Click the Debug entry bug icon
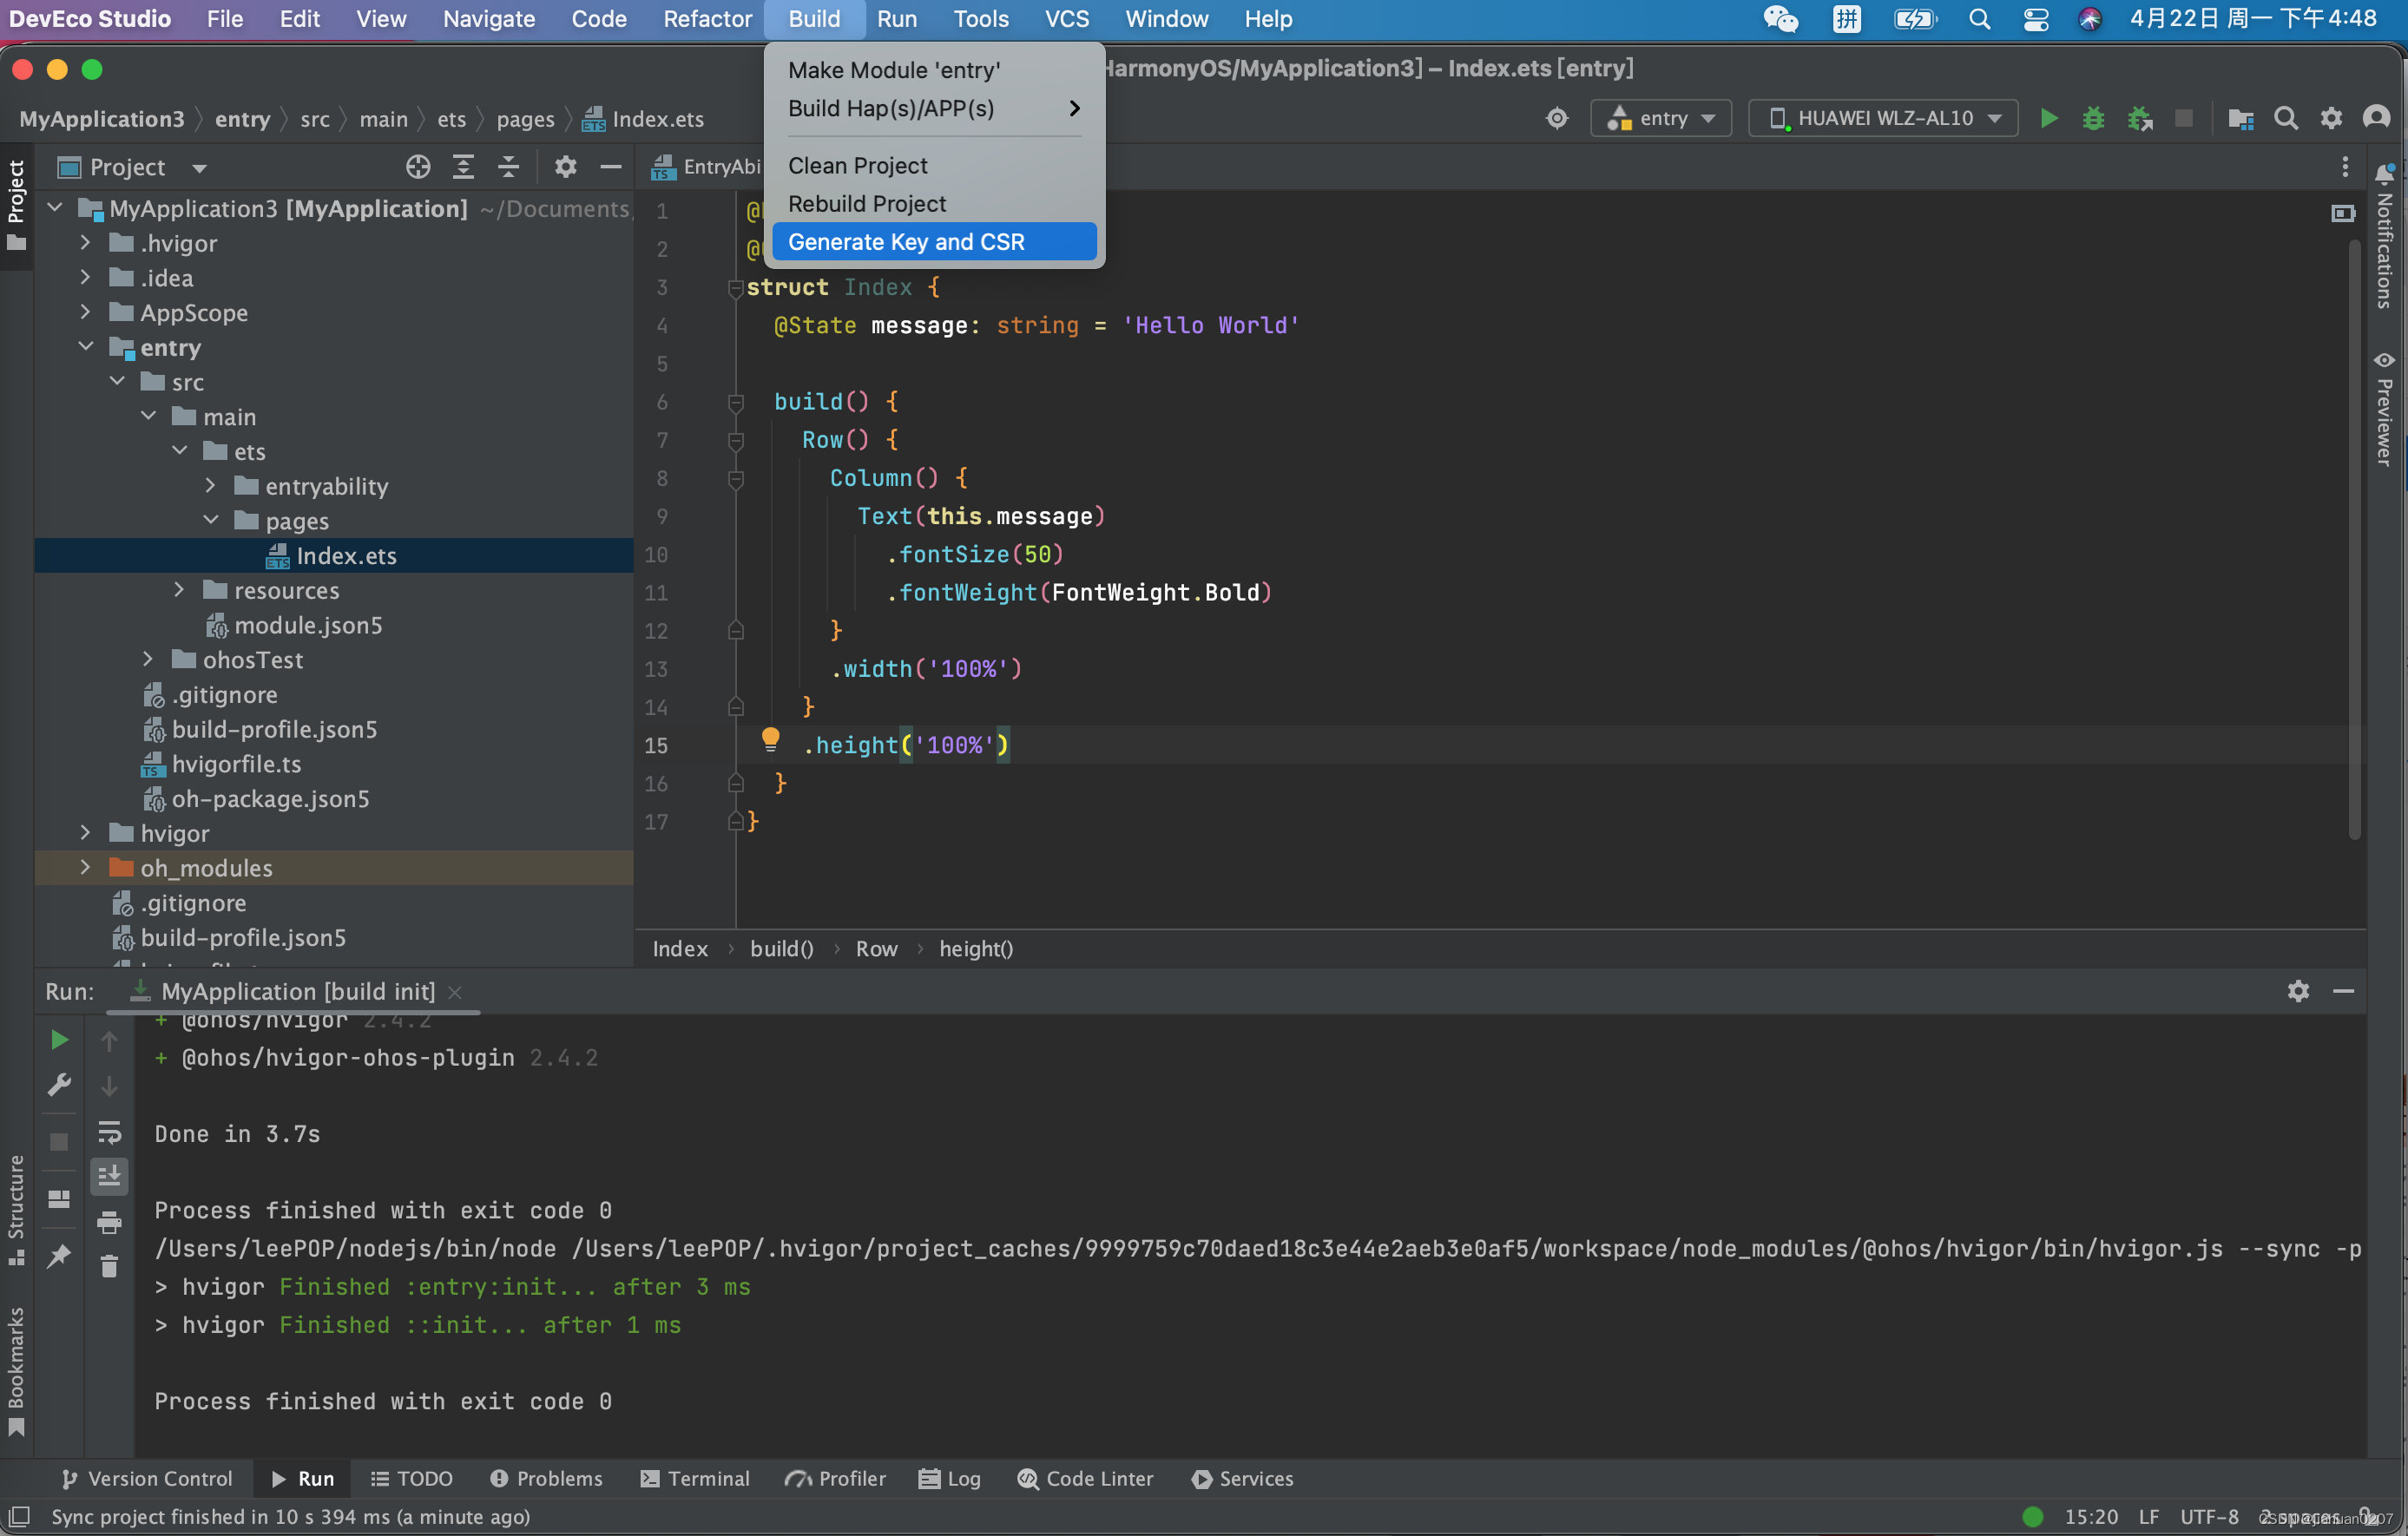Image resolution: width=2408 pixels, height=1536 pixels. point(2093,118)
